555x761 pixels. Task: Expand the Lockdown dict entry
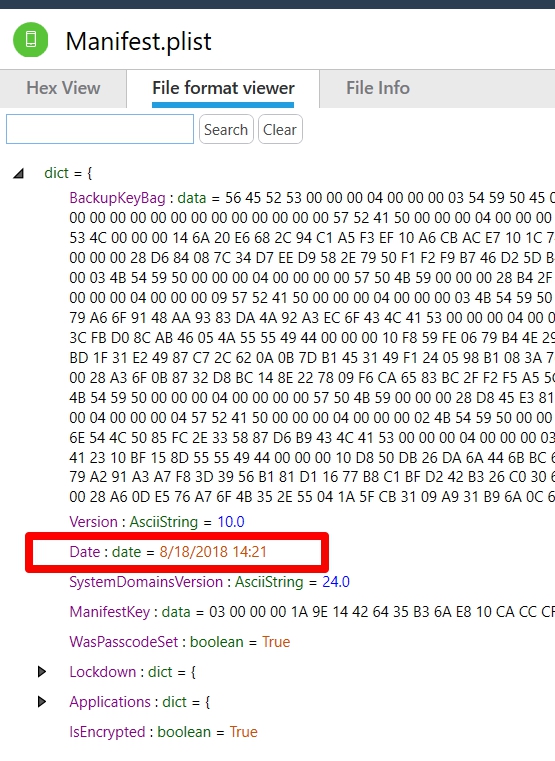(42, 672)
